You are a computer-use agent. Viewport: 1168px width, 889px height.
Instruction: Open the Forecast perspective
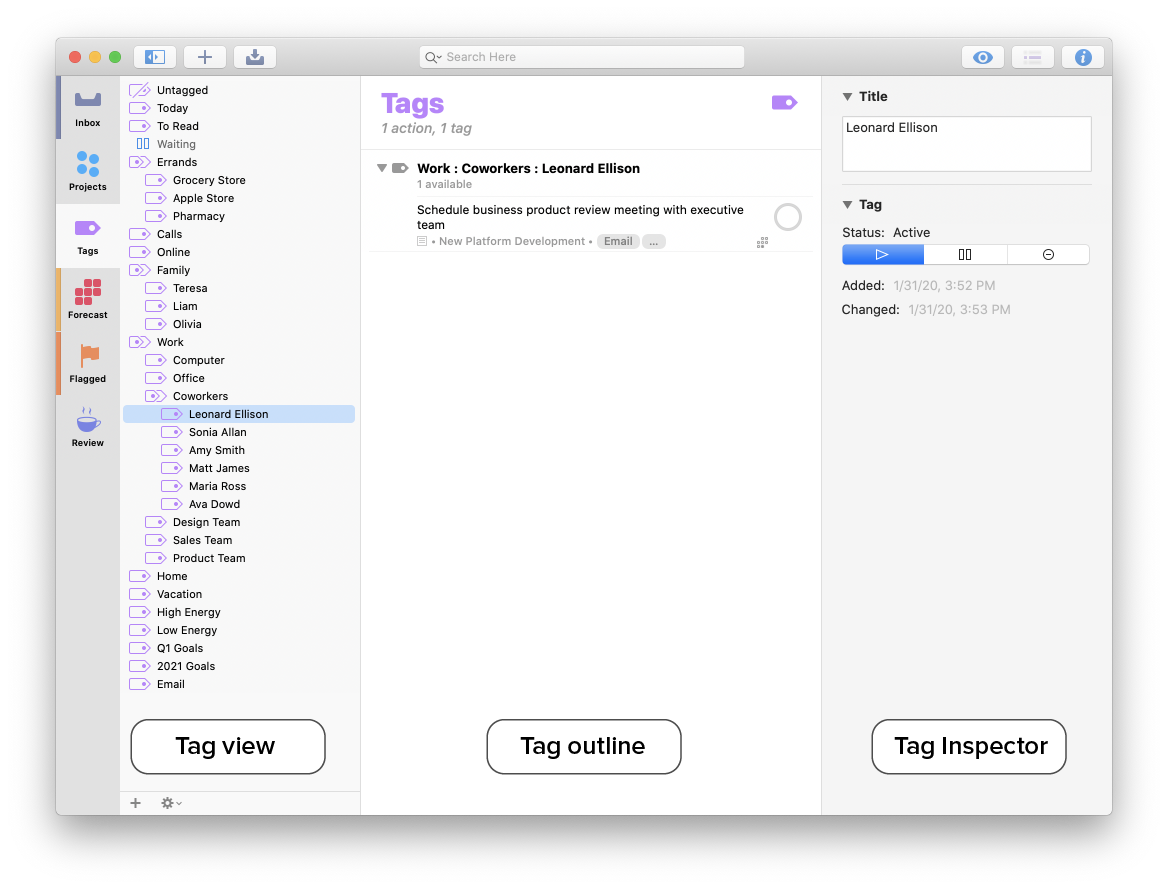pos(87,297)
